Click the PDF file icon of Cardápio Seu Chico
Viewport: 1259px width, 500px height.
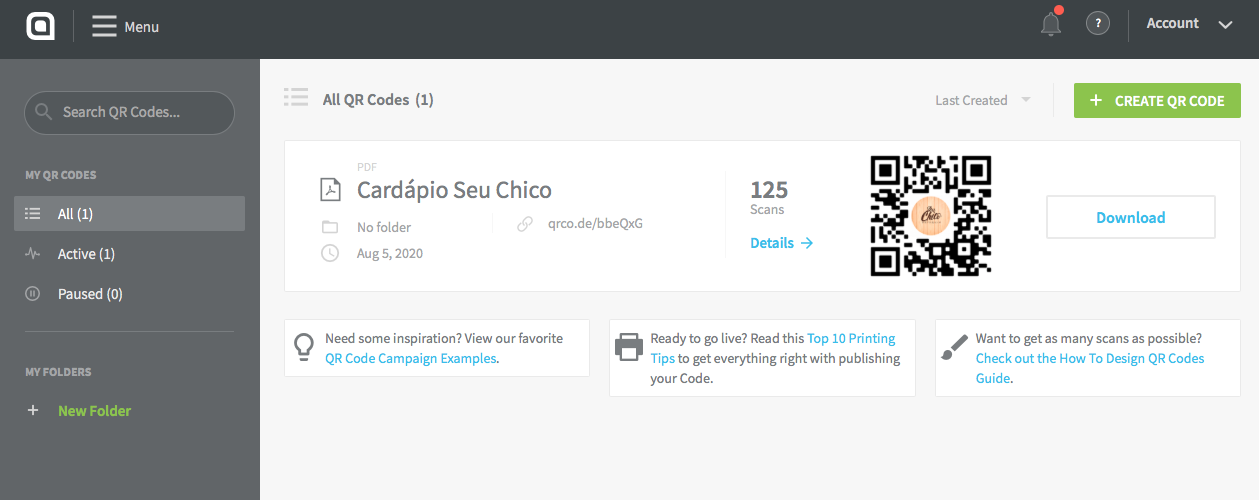pyautogui.click(x=330, y=189)
